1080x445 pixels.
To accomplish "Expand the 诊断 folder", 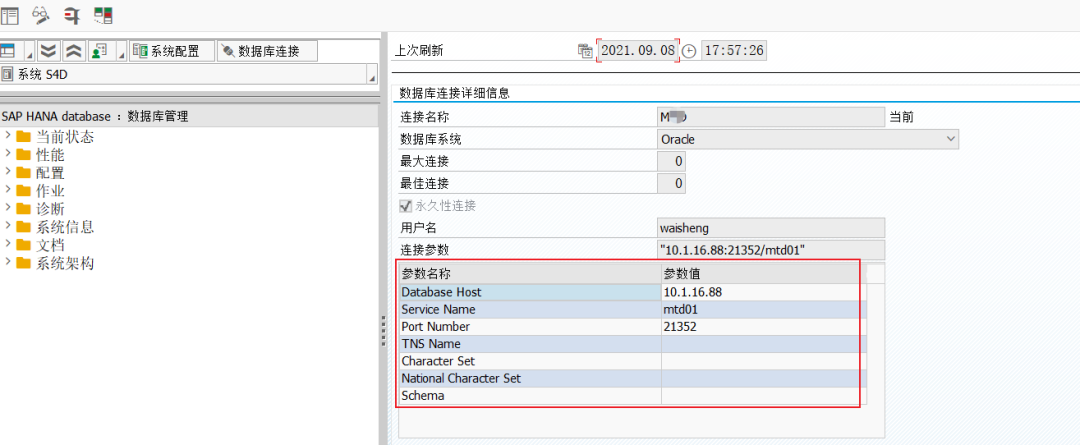I will (x=8, y=207).
